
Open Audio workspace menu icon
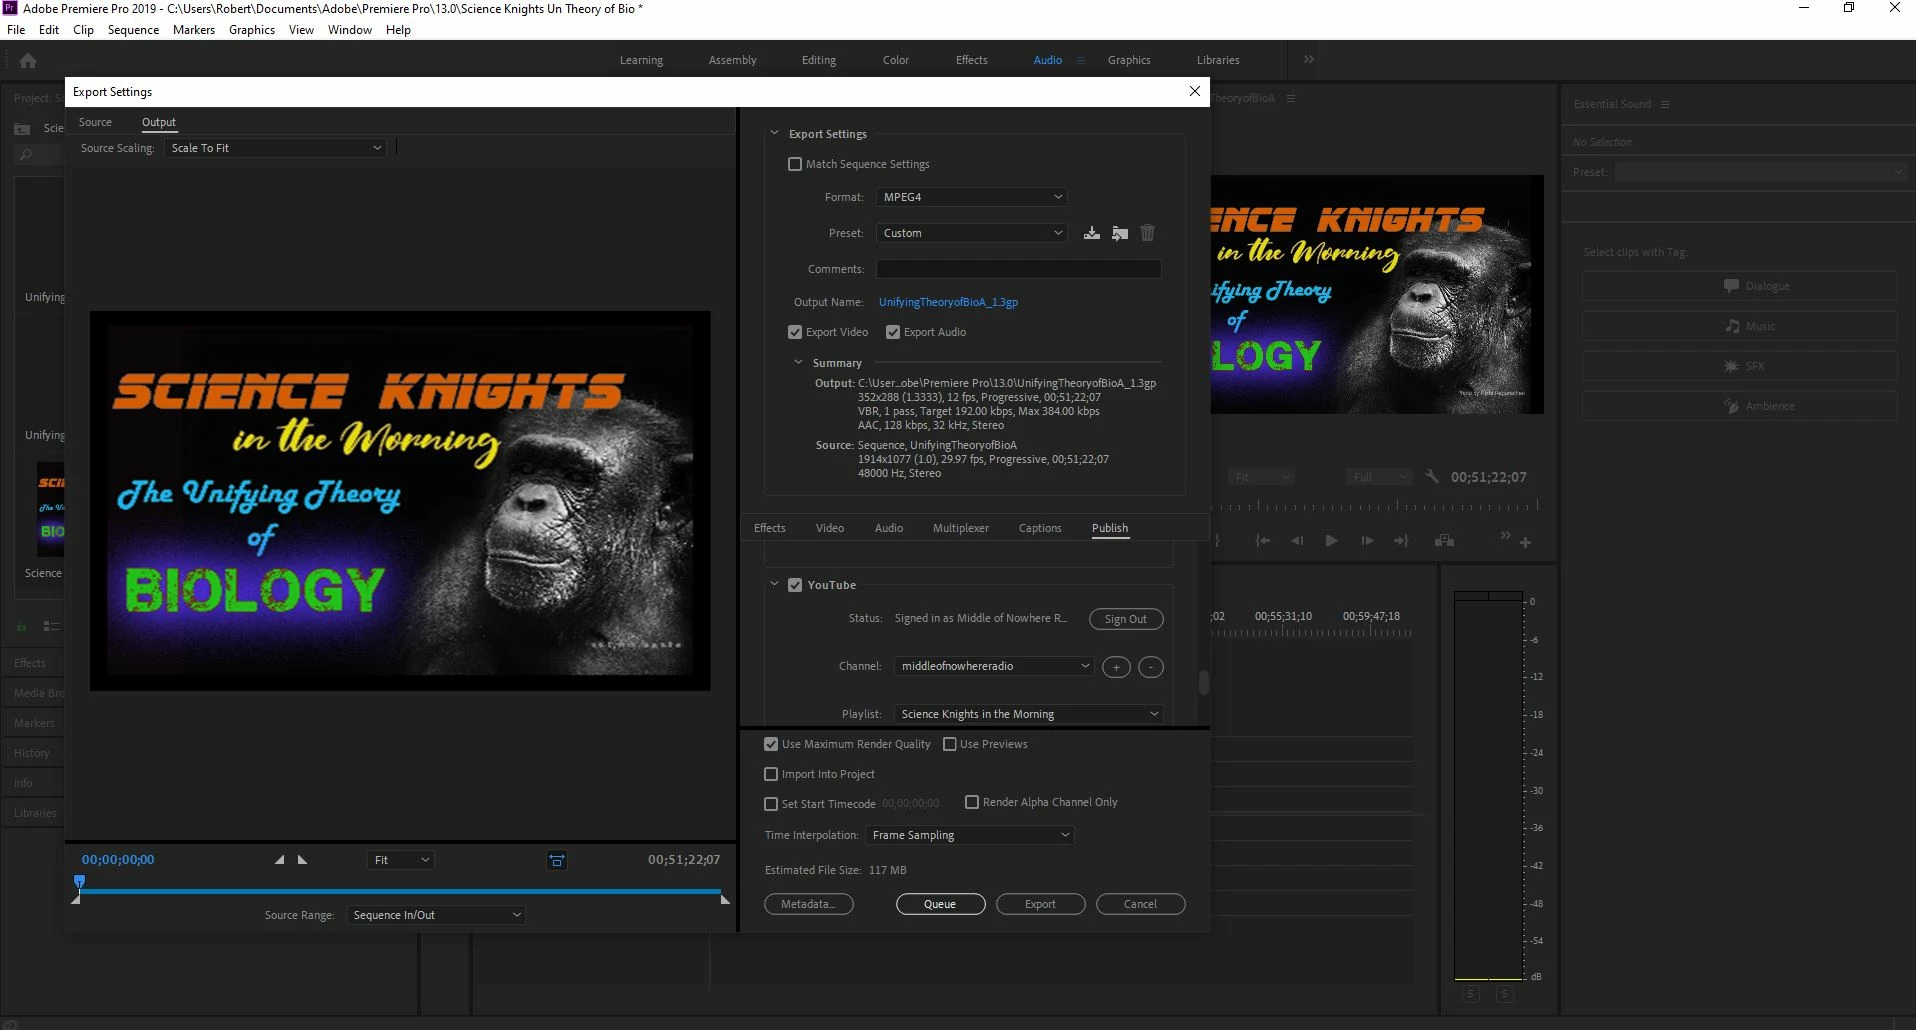[1080, 60]
